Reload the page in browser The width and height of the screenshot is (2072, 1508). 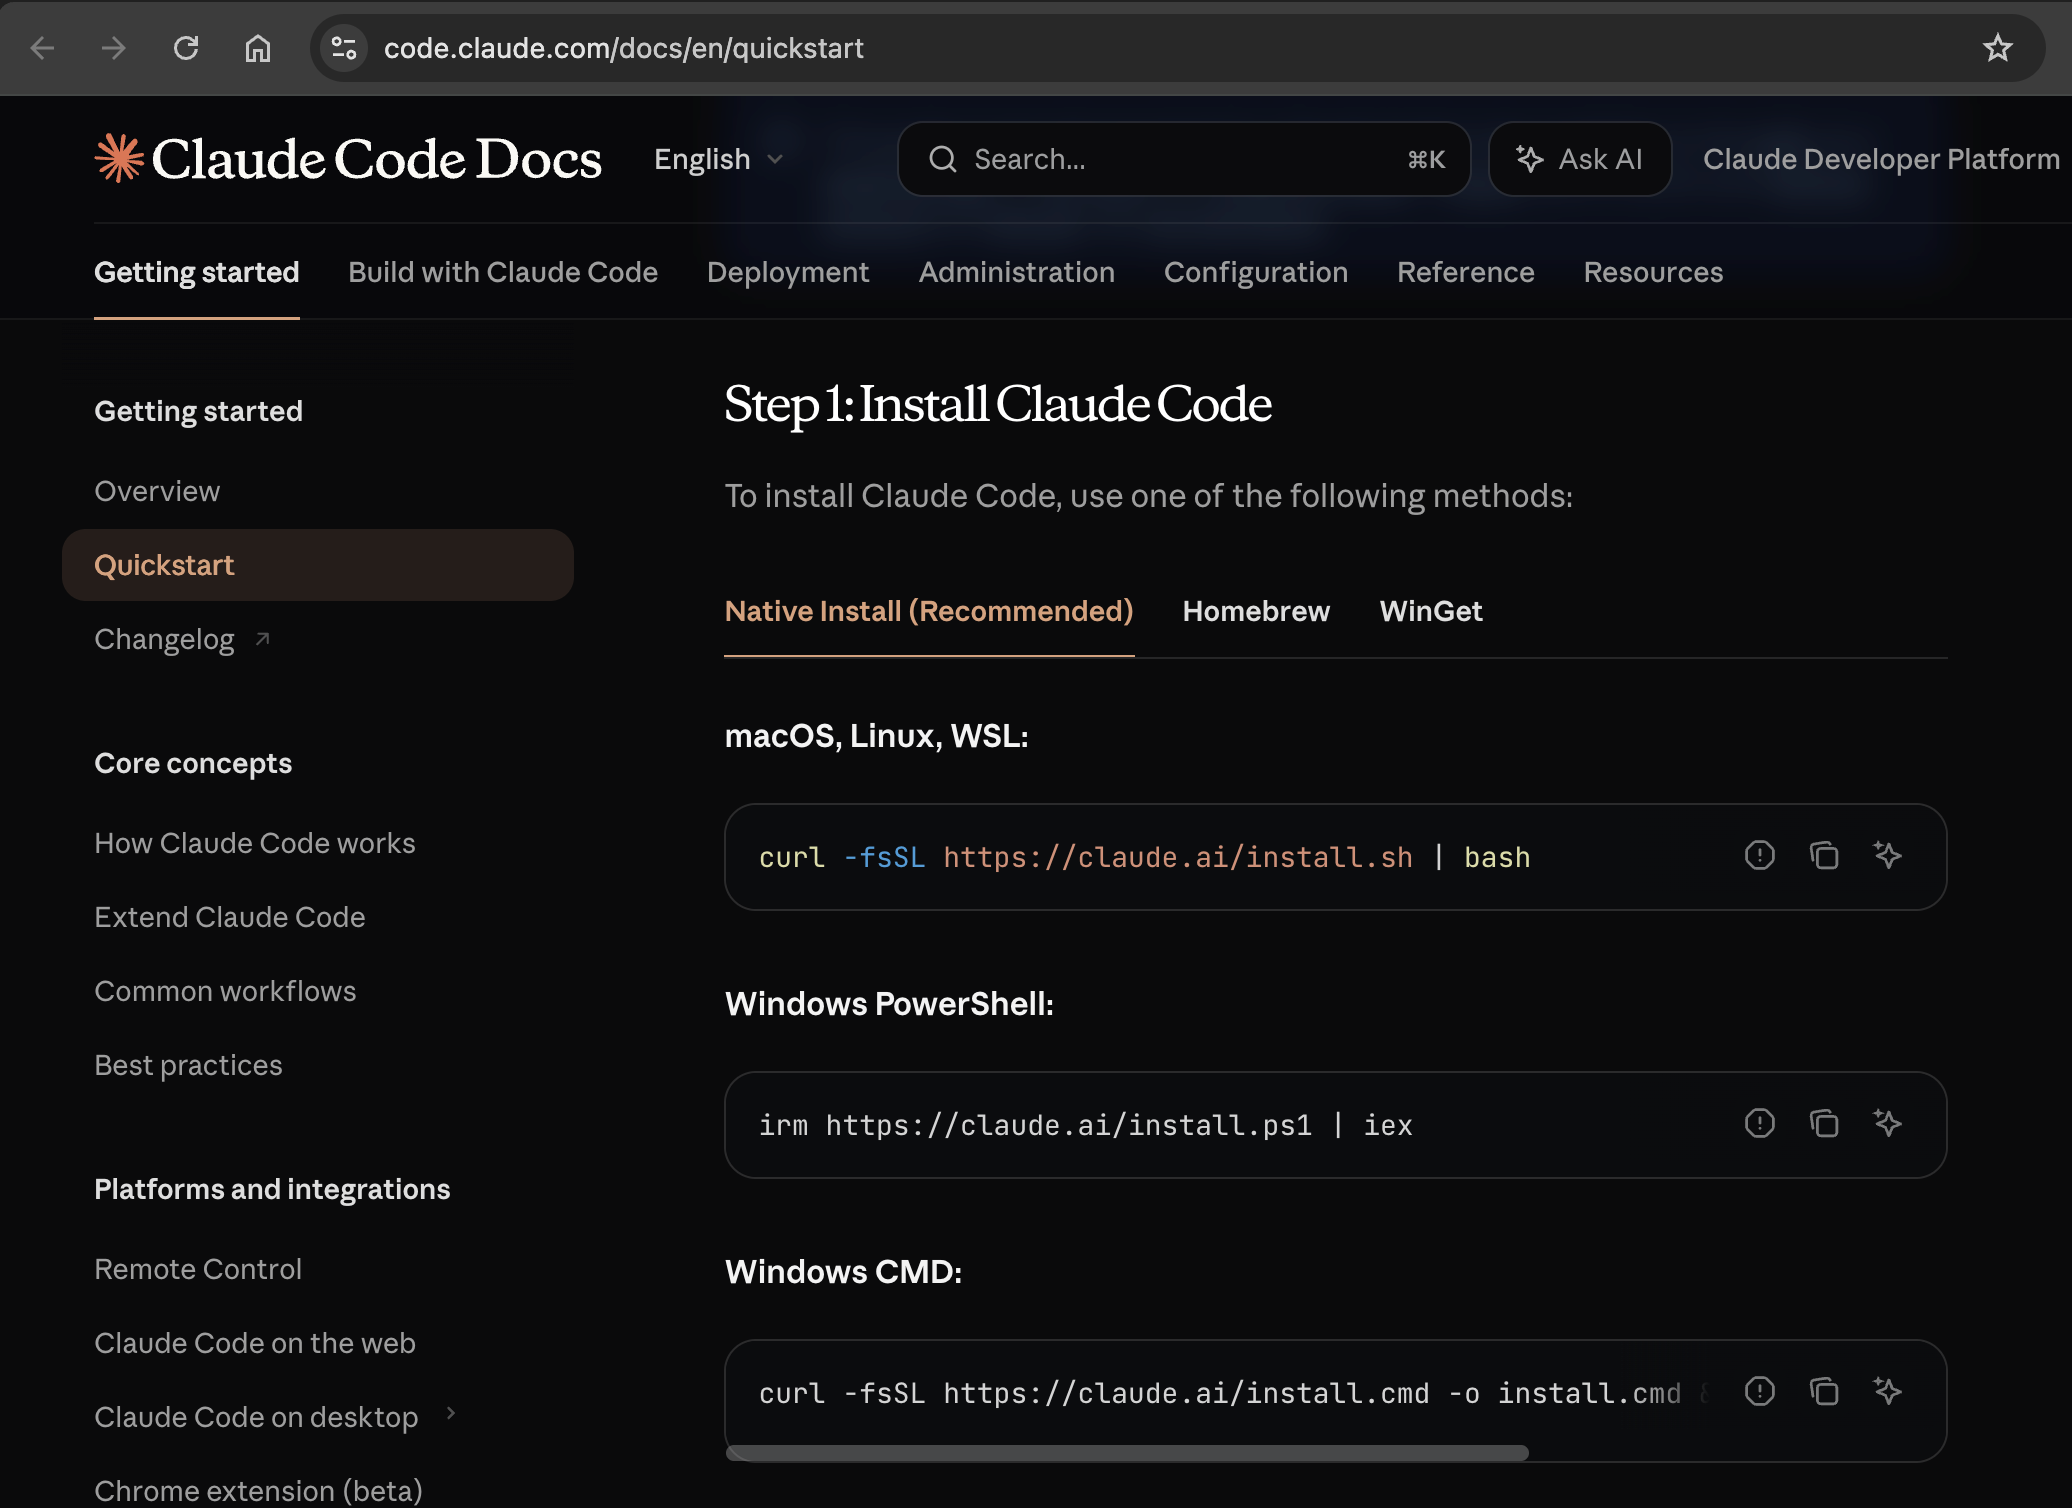(x=186, y=48)
